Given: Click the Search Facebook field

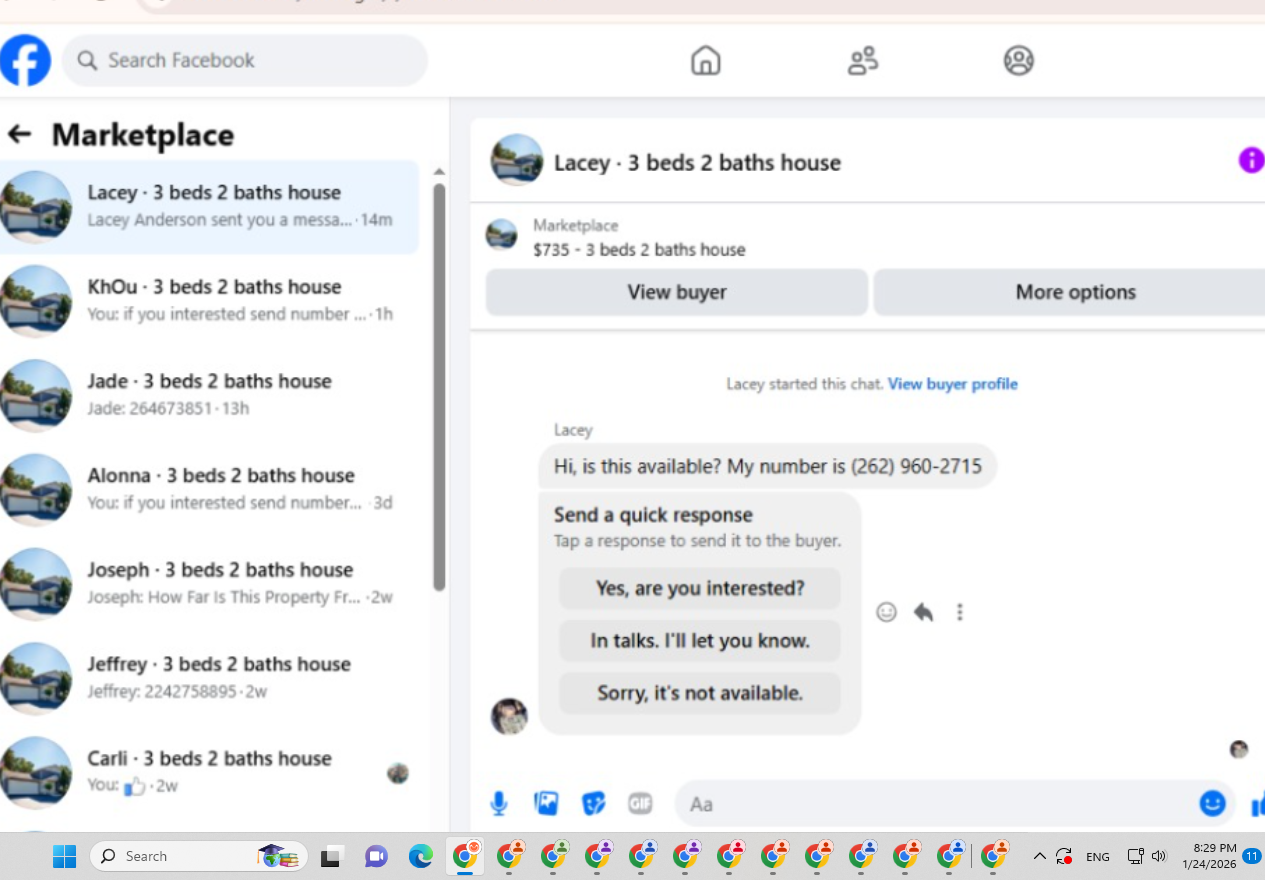Looking at the screenshot, I should point(245,60).
